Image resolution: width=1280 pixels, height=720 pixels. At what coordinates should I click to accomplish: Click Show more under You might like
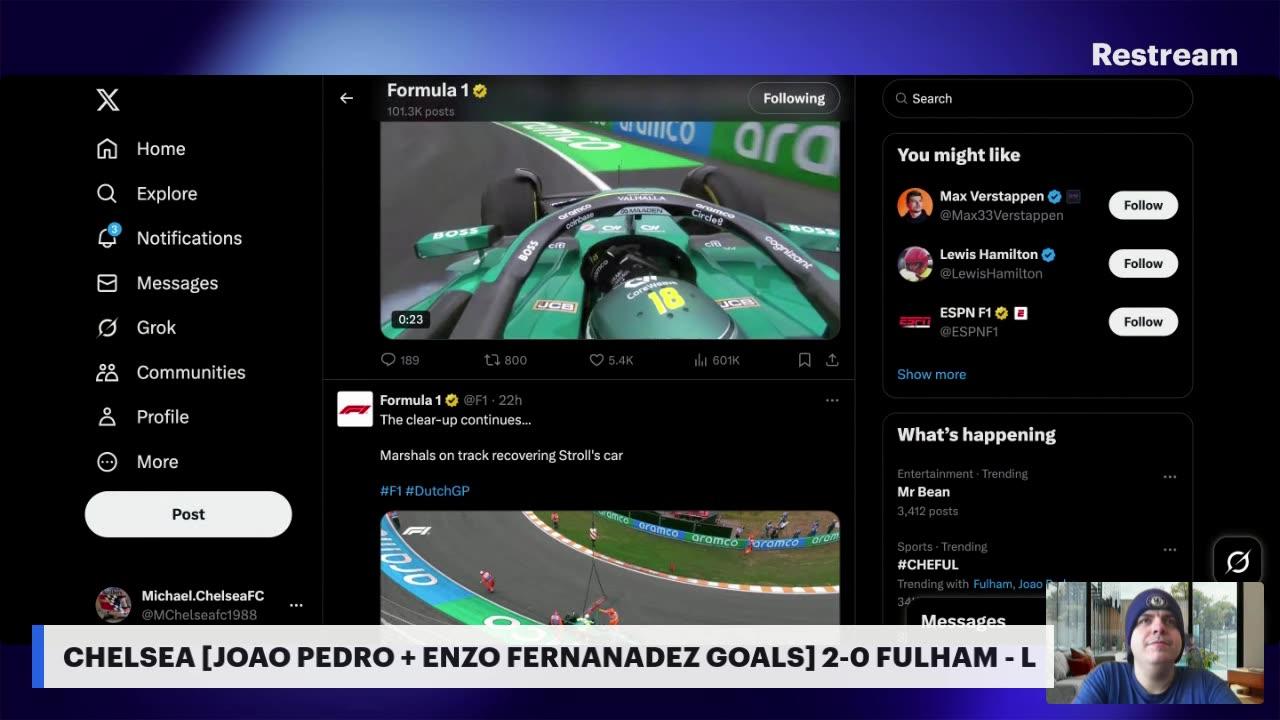click(x=932, y=374)
